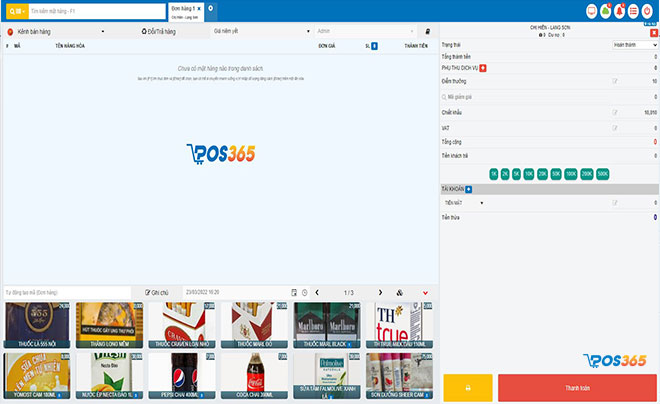Add YOMOST CAM 180ML product
The image size is (660, 404).
[x=37, y=376]
